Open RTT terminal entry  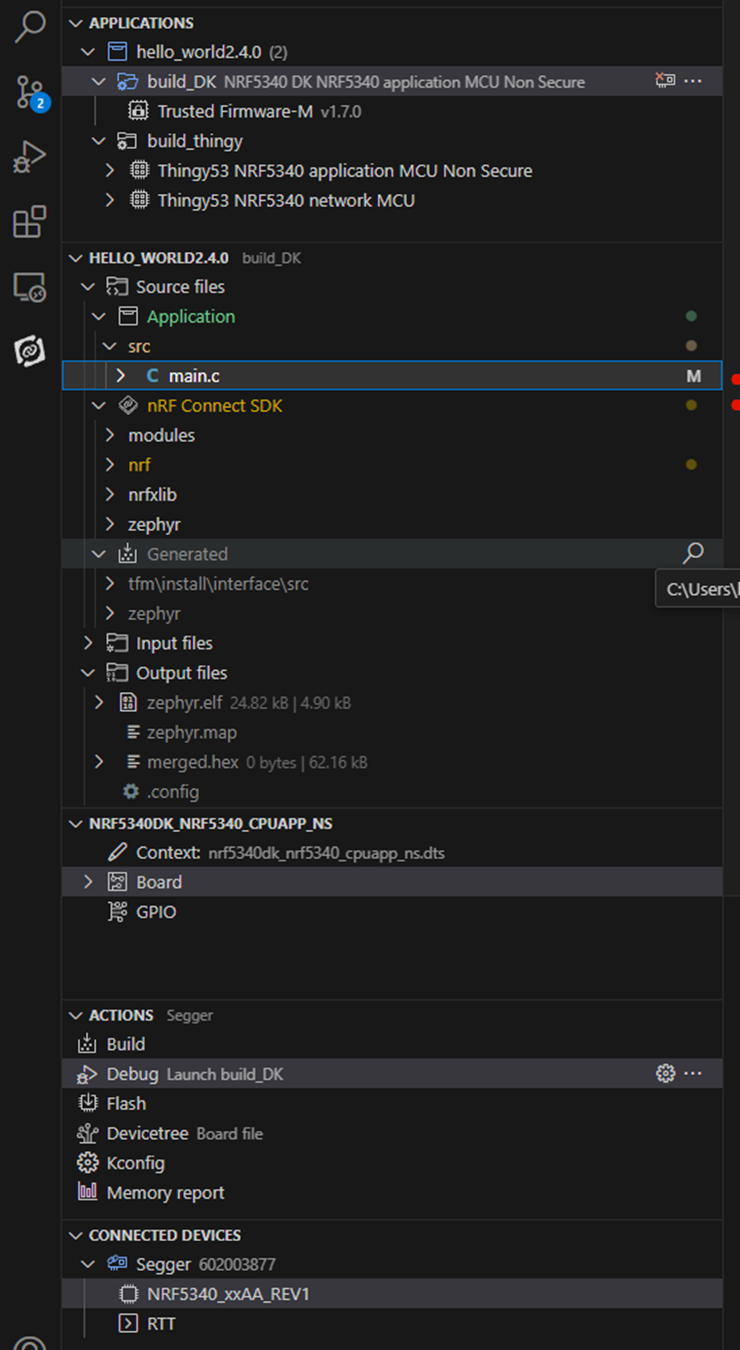coord(392,1323)
